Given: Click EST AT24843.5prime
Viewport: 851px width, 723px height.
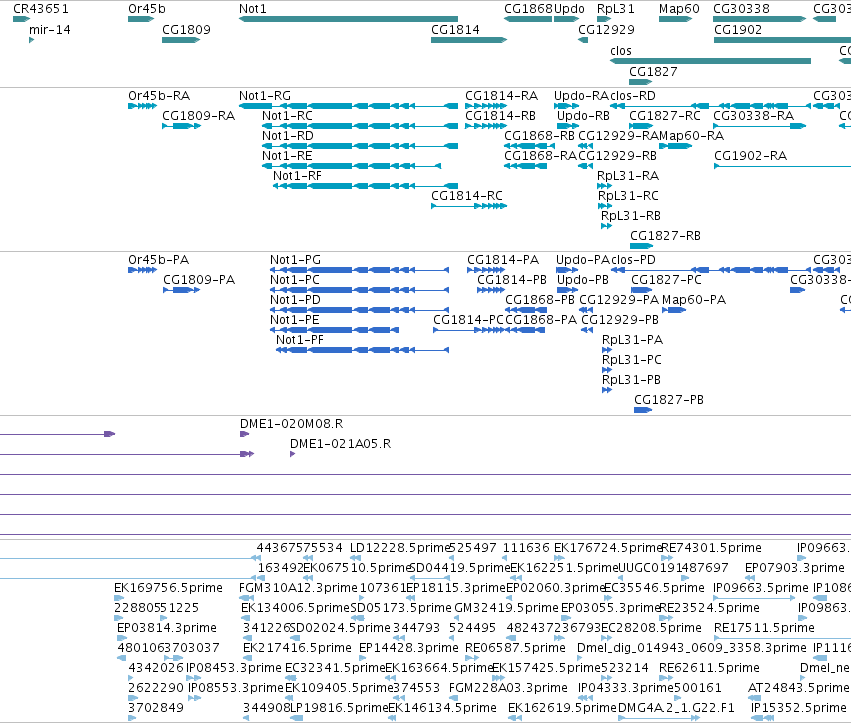Looking at the screenshot, I should pos(754,698).
